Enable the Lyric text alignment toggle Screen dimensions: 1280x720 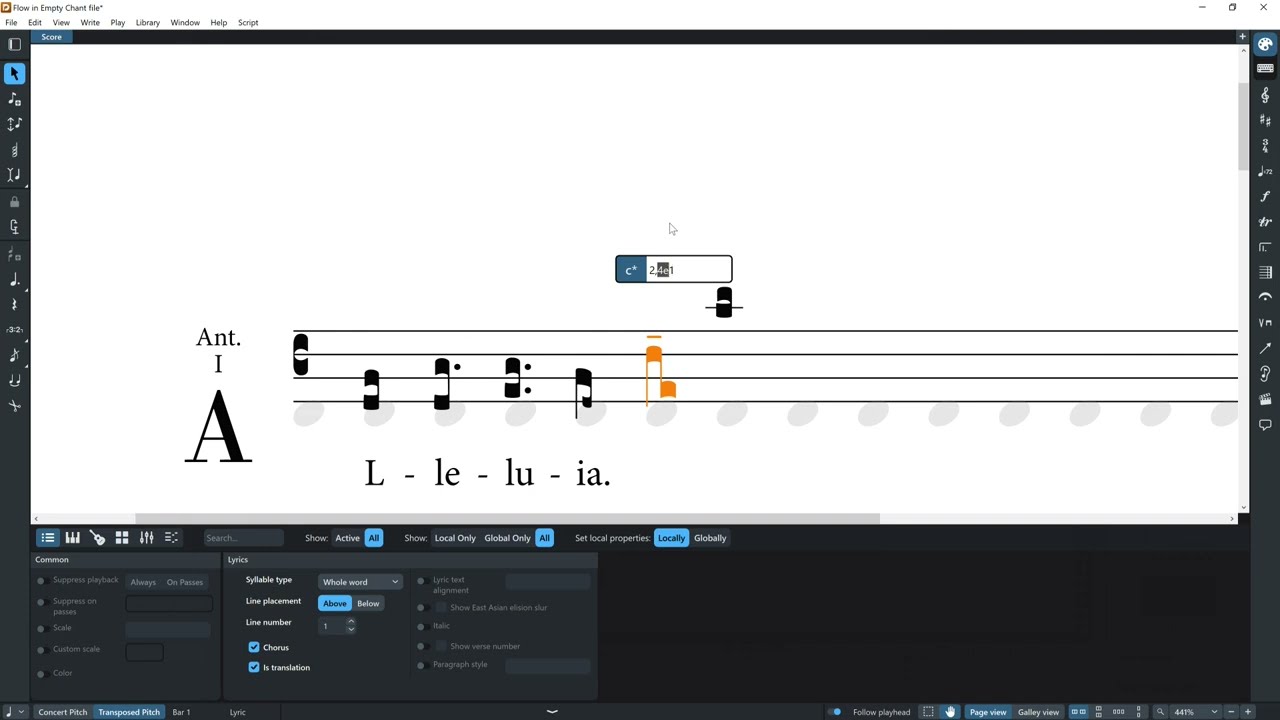[x=421, y=581]
